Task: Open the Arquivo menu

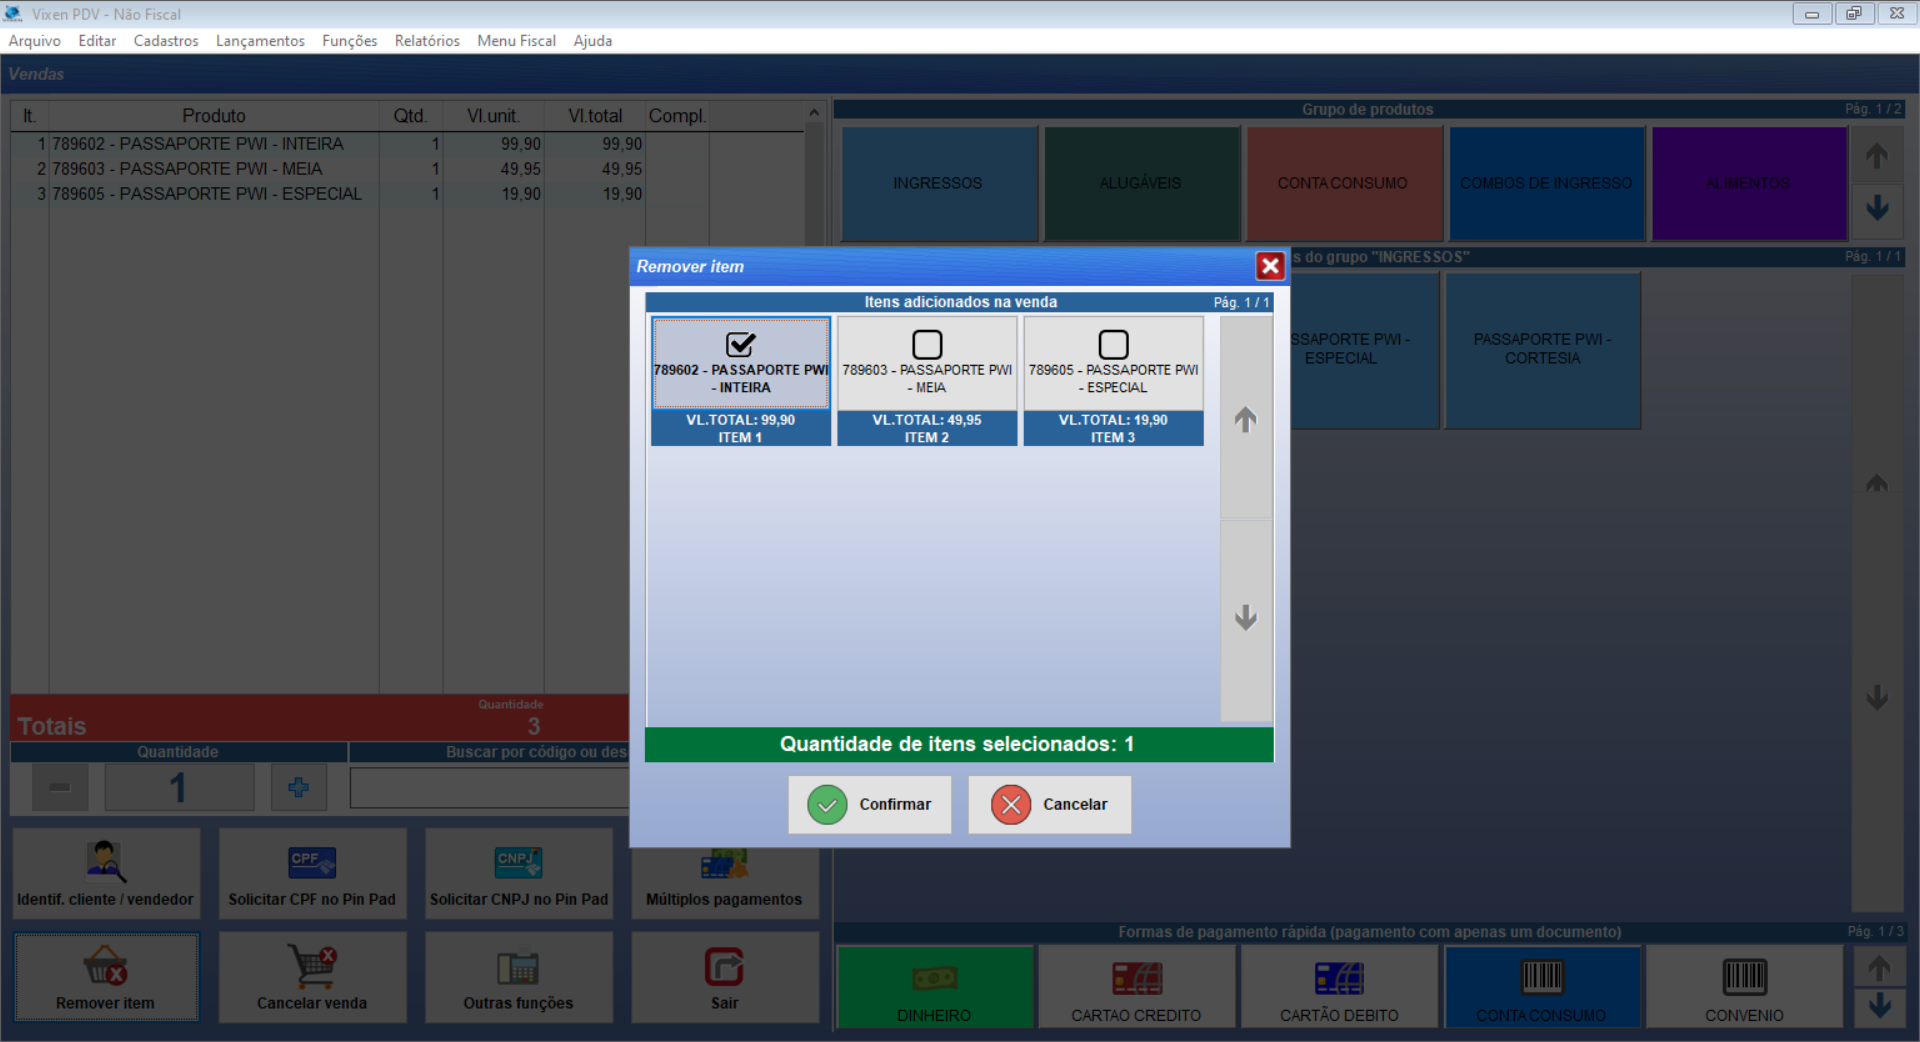Action: [x=35, y=41]
